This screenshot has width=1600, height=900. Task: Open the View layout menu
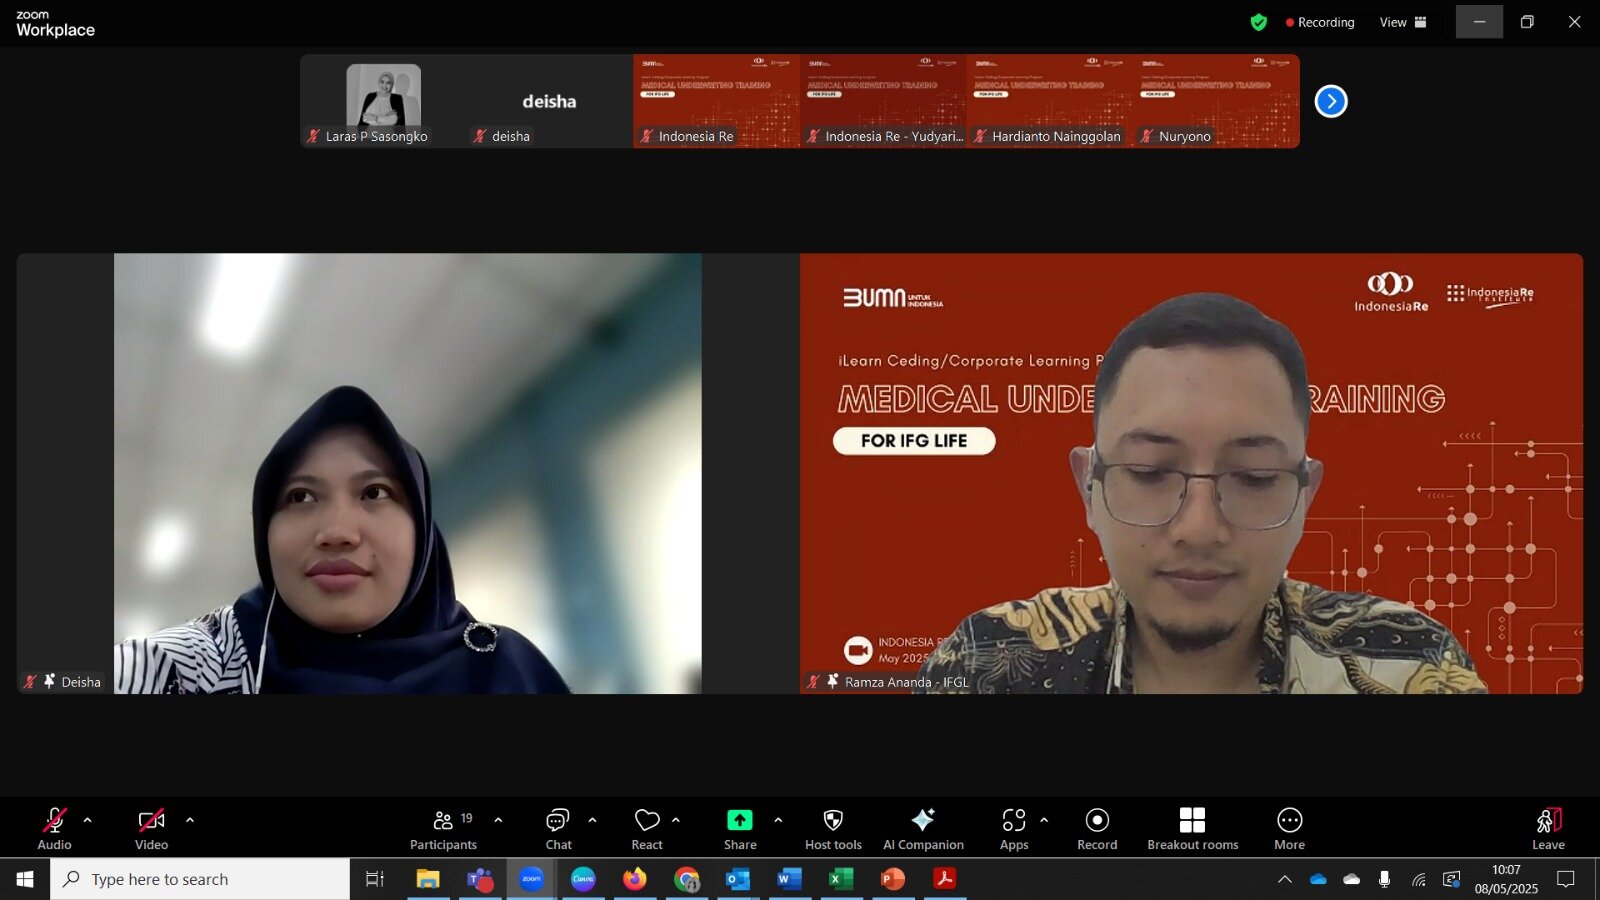pyautogui.click(x=1403, y=22)
